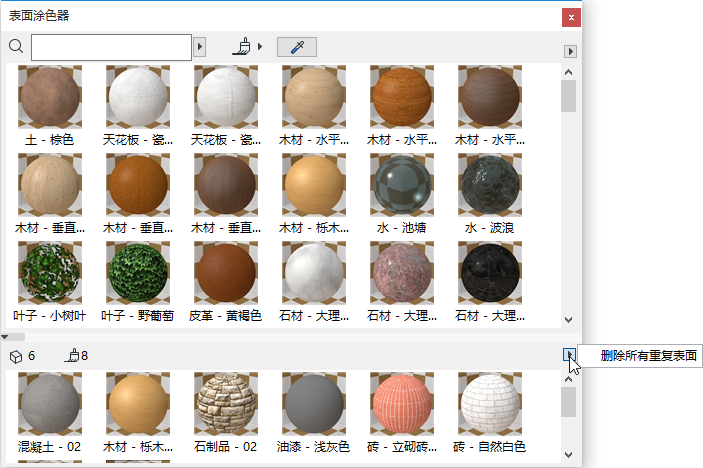Select the 叶子 - 野葡萄 surface

137,273
